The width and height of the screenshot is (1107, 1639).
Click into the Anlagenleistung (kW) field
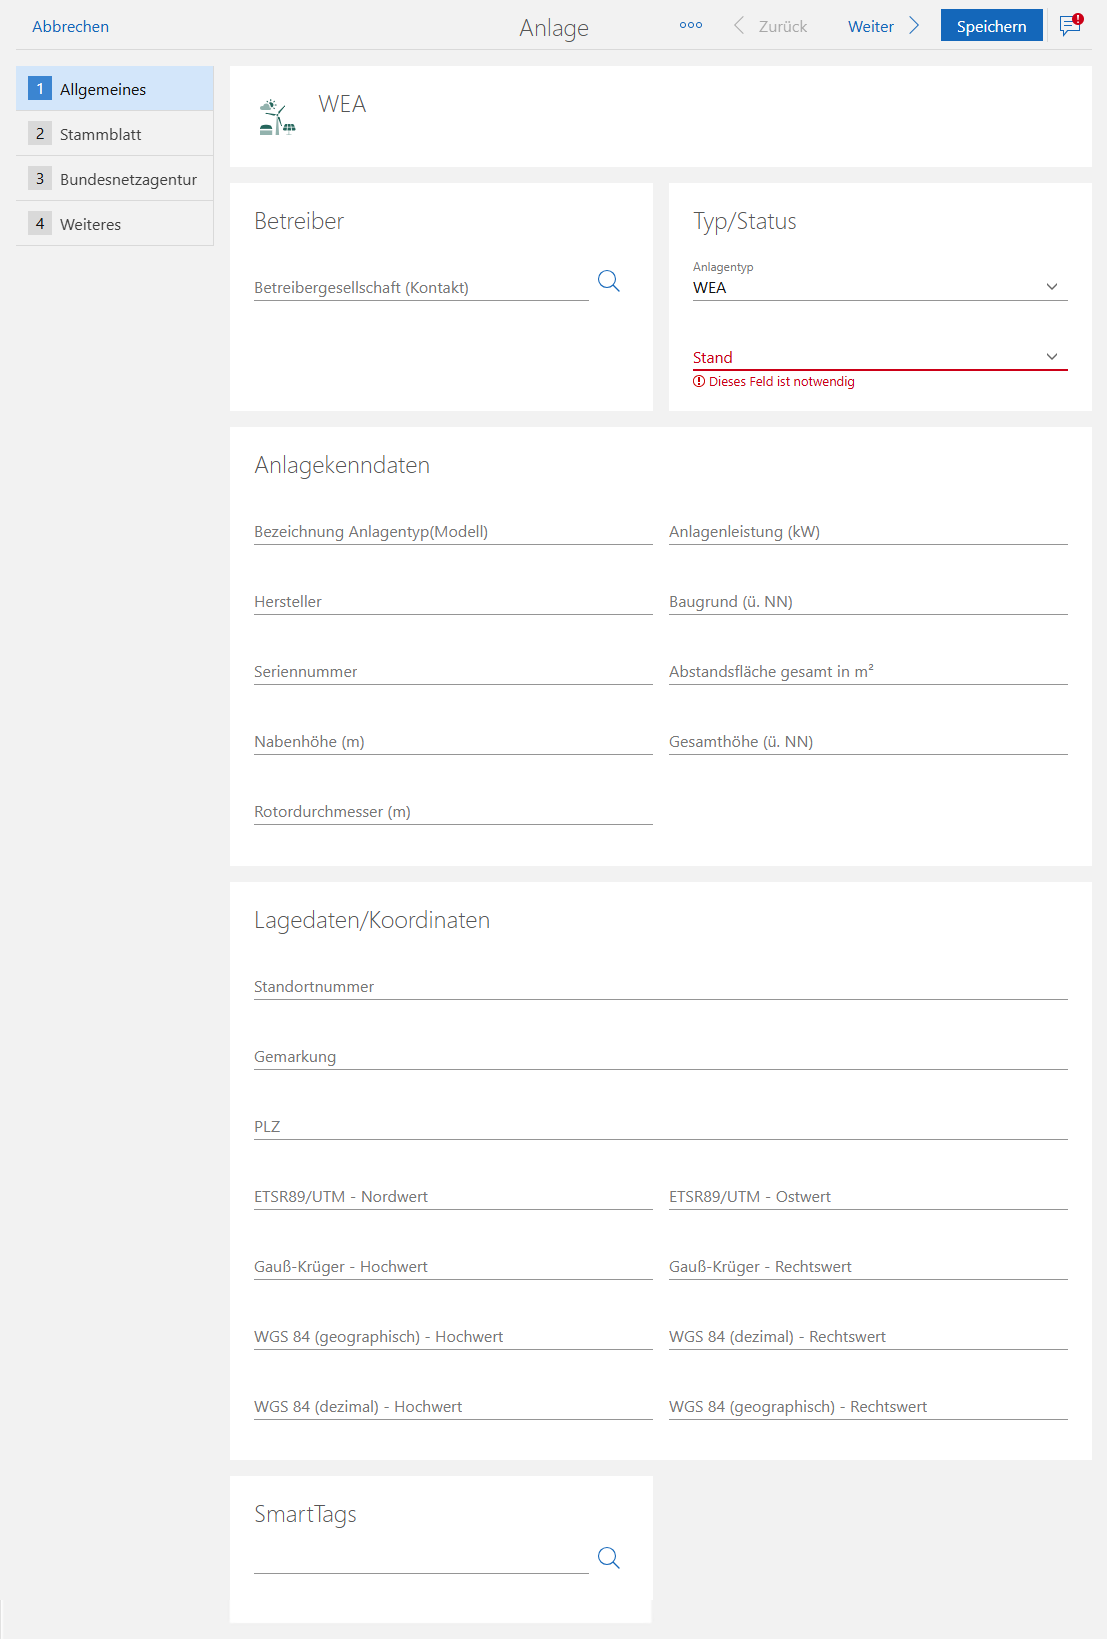(868, 532)
